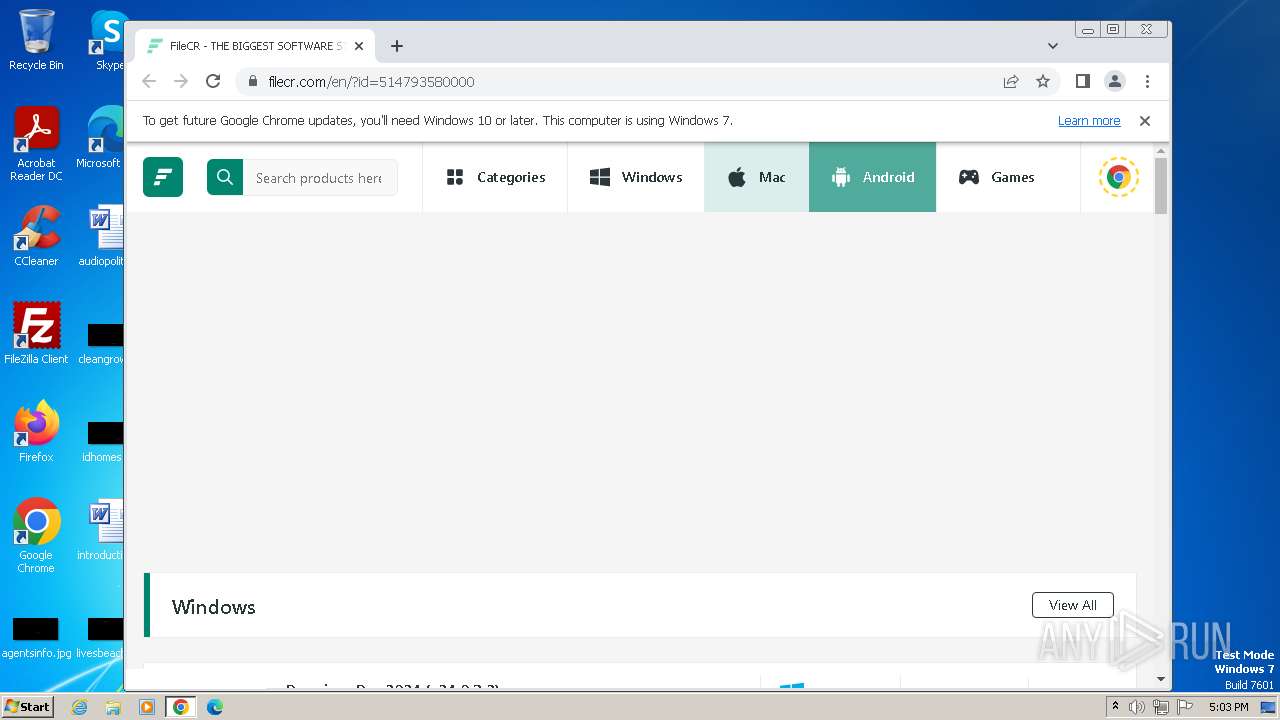Click the network tray icon
Image resolution: width=1280 pixels, height=720 pixels.
1161,707
